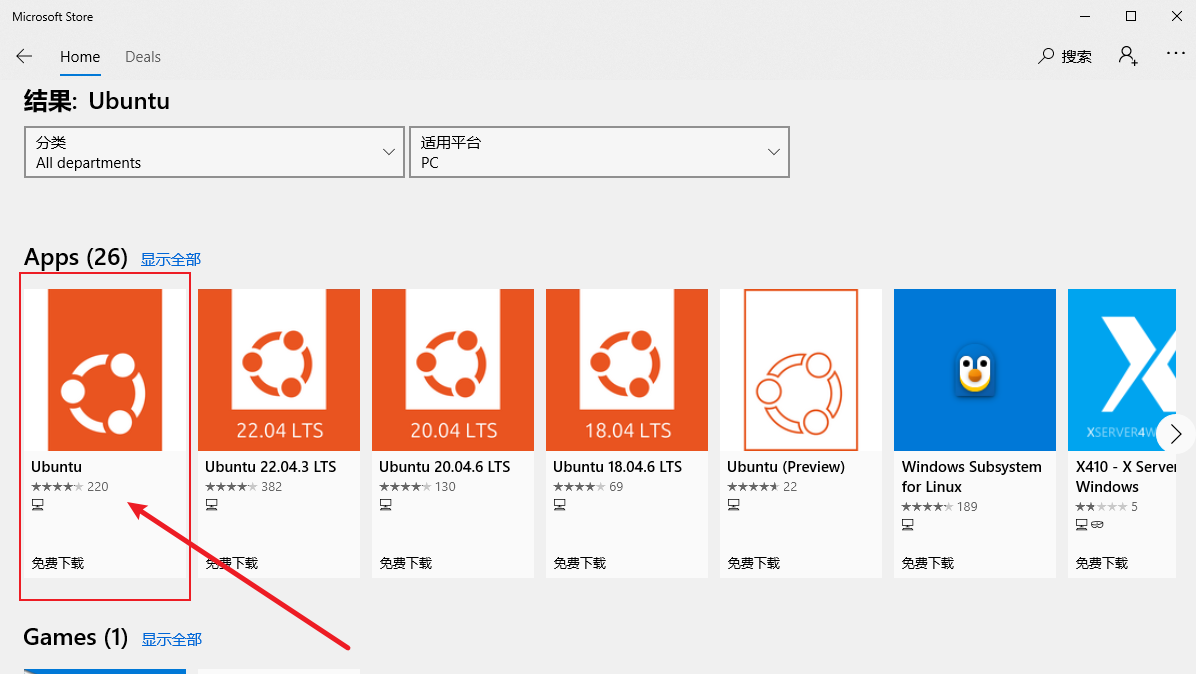Click the PC device icon under Ubuntu (Preview)

[733, 505]
